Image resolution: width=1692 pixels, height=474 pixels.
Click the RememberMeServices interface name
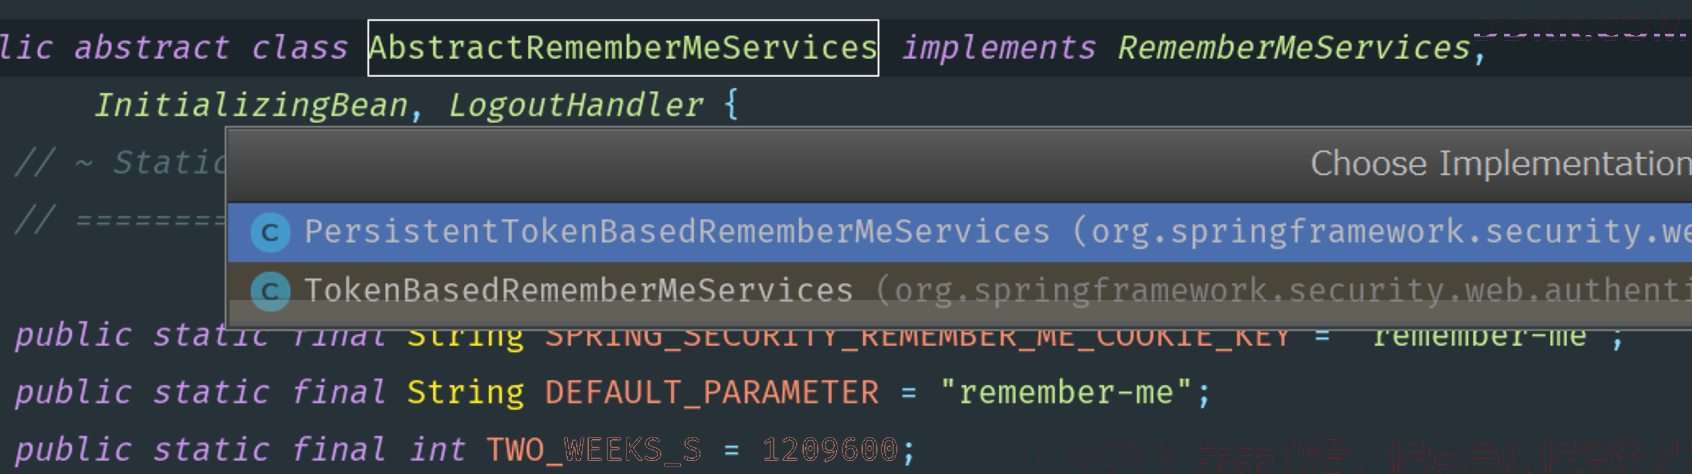click(x=1294, y=48)
